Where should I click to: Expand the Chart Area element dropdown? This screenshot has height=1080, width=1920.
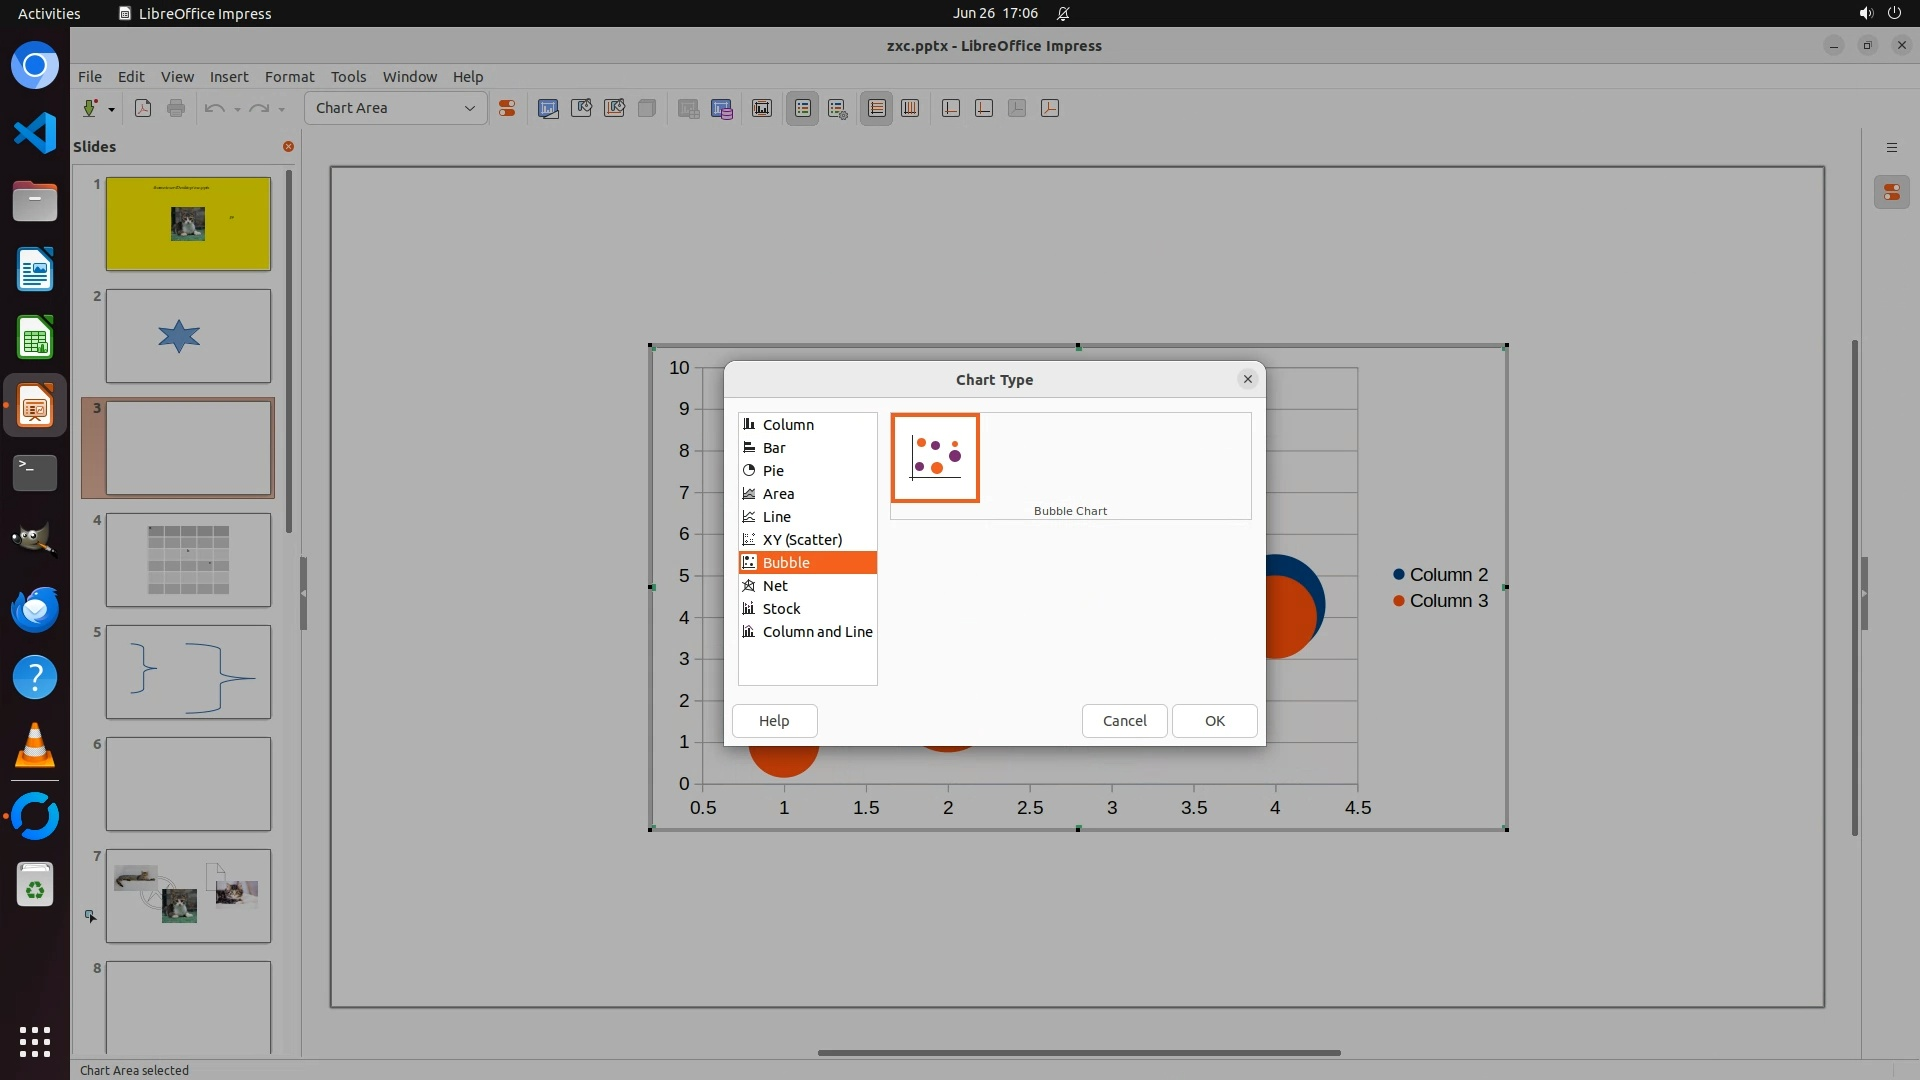(469, 108)
